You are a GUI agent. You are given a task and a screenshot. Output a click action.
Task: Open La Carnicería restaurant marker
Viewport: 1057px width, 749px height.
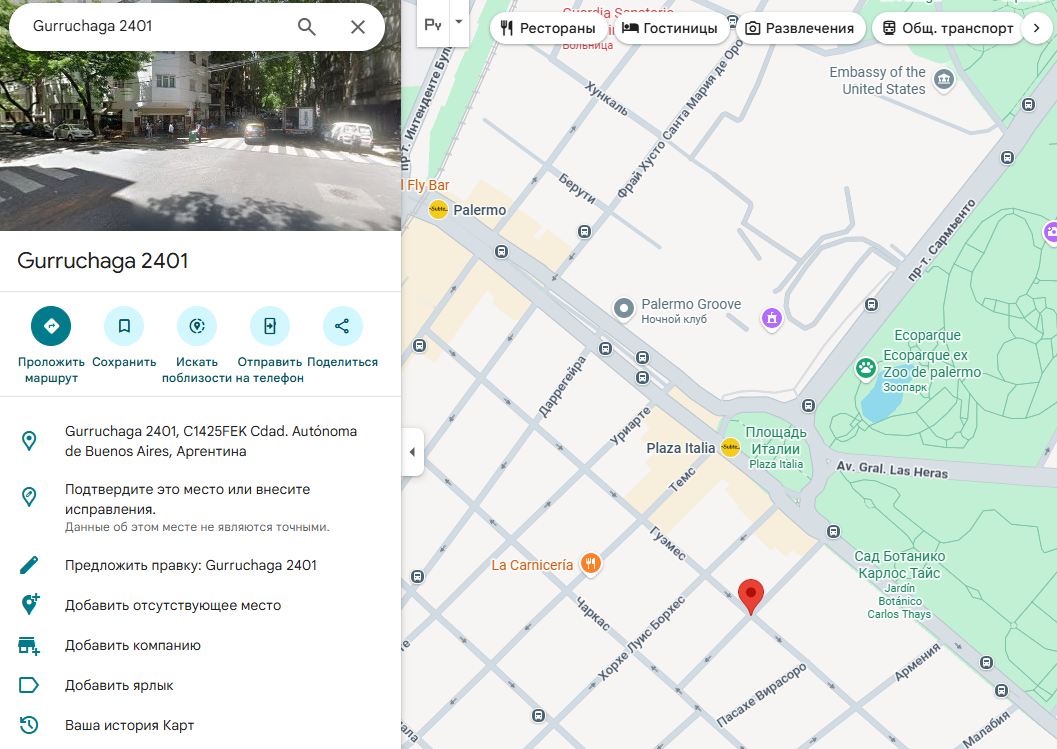(592, 565)
